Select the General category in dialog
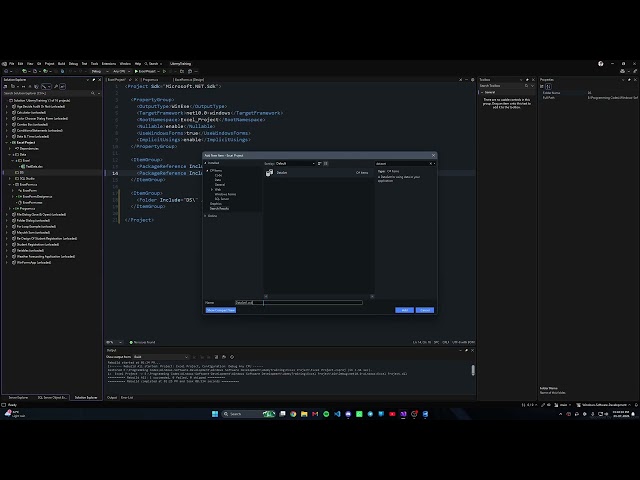The width and height of the screenshot is (640, 480). click(220, 185)
